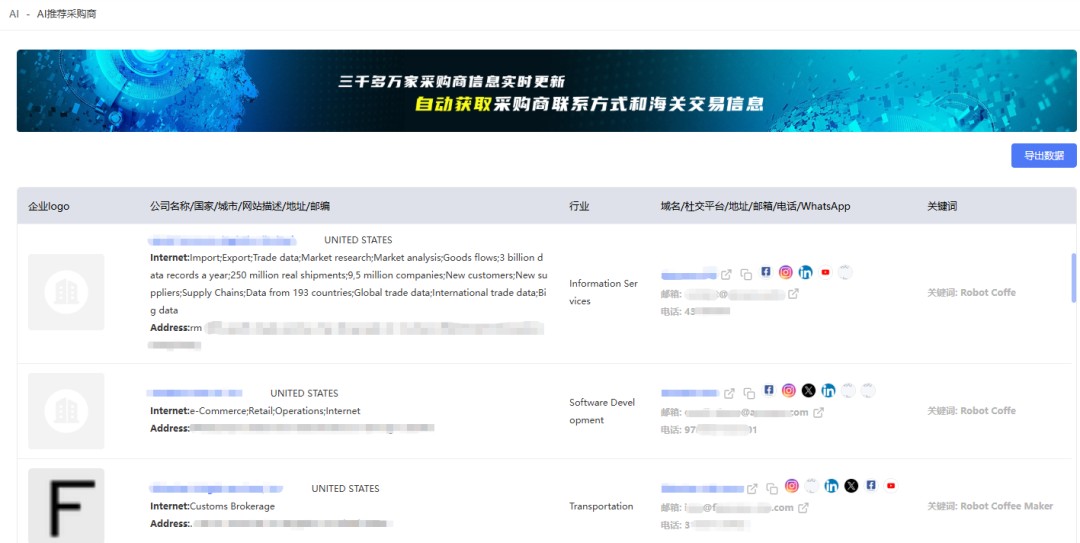Click blank social icon in Information Services row
1080x543 pixels.
point(846,272)
